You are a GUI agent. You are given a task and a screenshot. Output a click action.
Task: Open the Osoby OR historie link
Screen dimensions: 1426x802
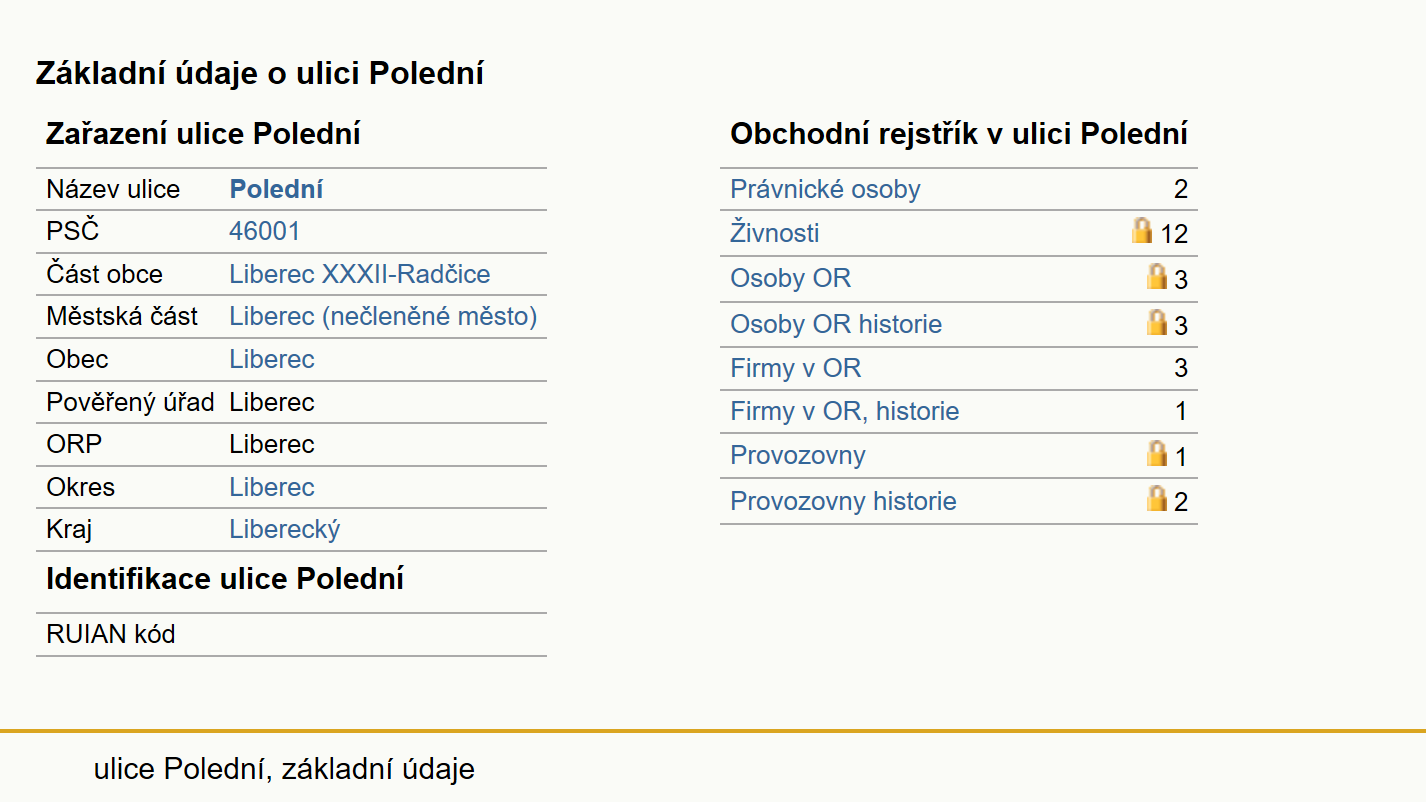[x=836, y=324]
